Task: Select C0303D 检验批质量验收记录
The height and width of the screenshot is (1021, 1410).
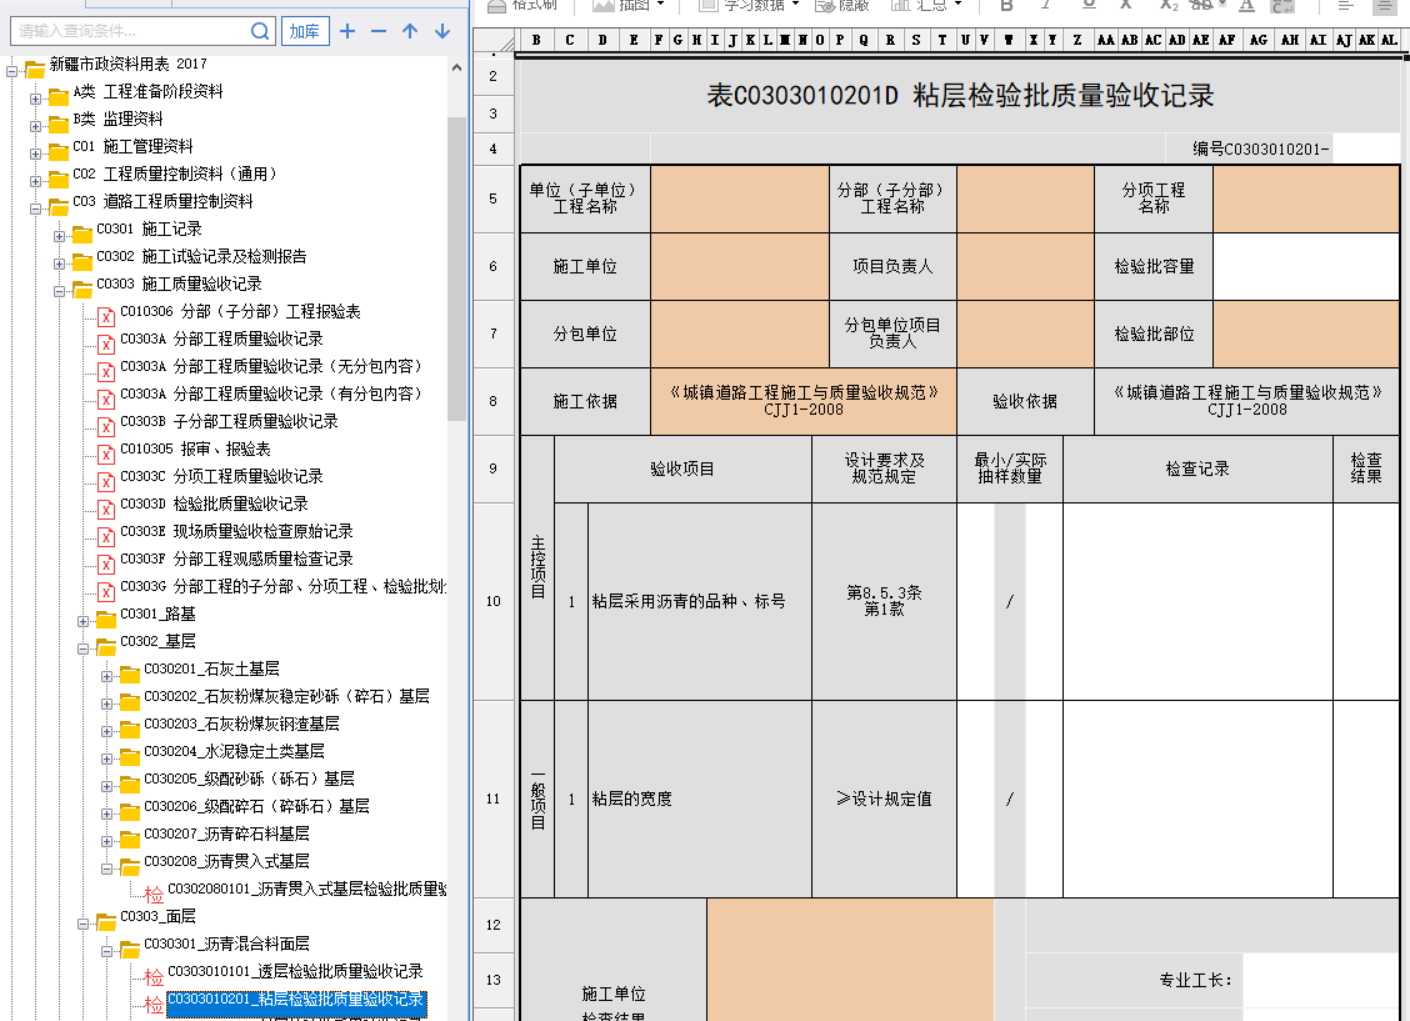Action: click(214, 504)
